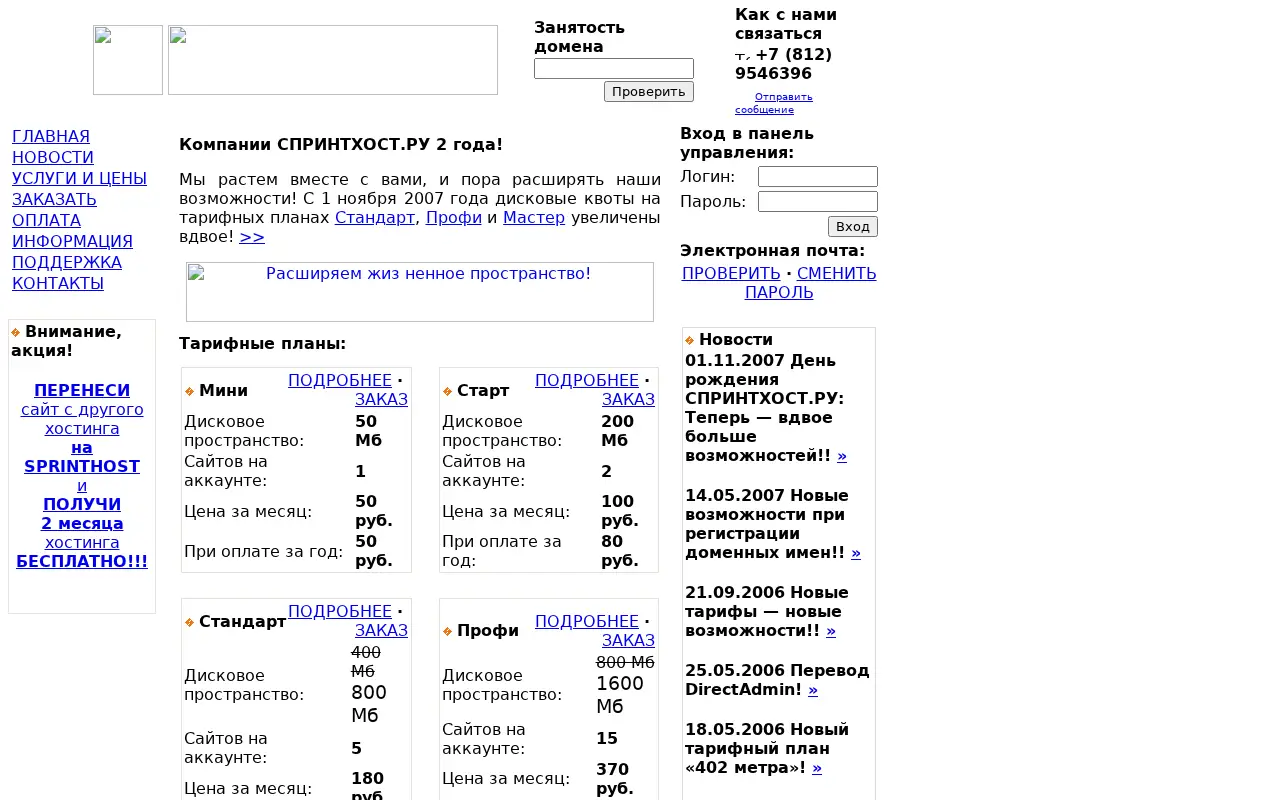Viewport: 1280px width, 800px height.
Task: Open the ПОДДЕРЖКА menu link
Action: coord(67,262)
